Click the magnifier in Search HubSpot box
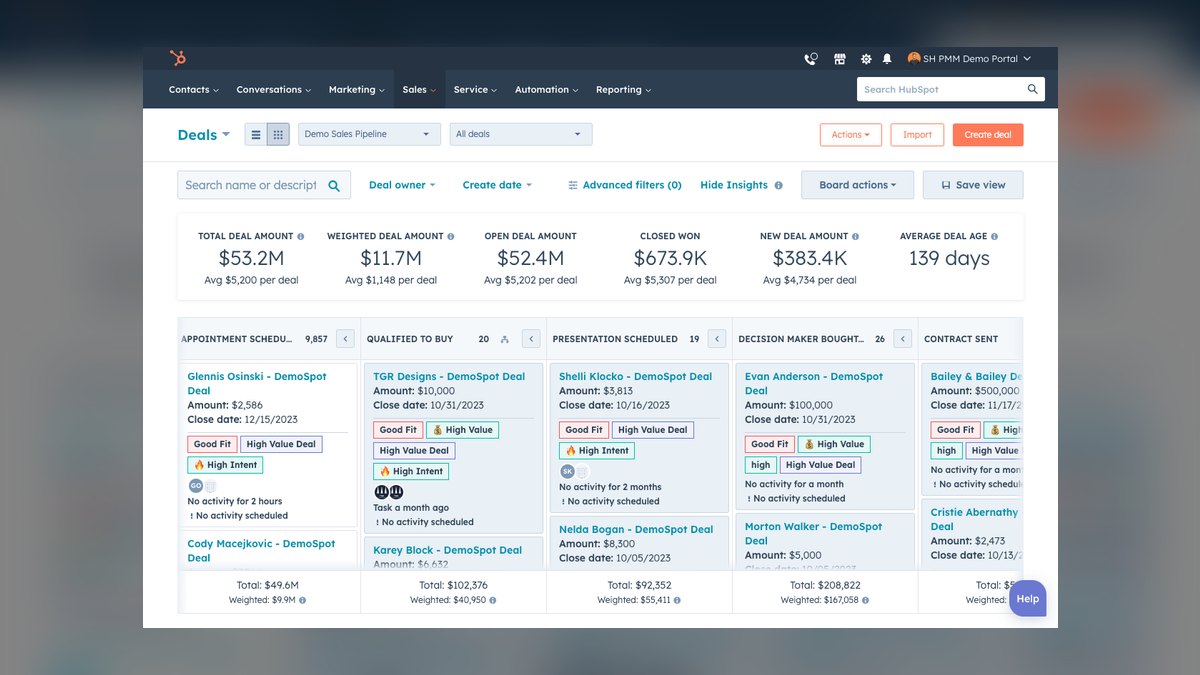 coord(1033,89)
